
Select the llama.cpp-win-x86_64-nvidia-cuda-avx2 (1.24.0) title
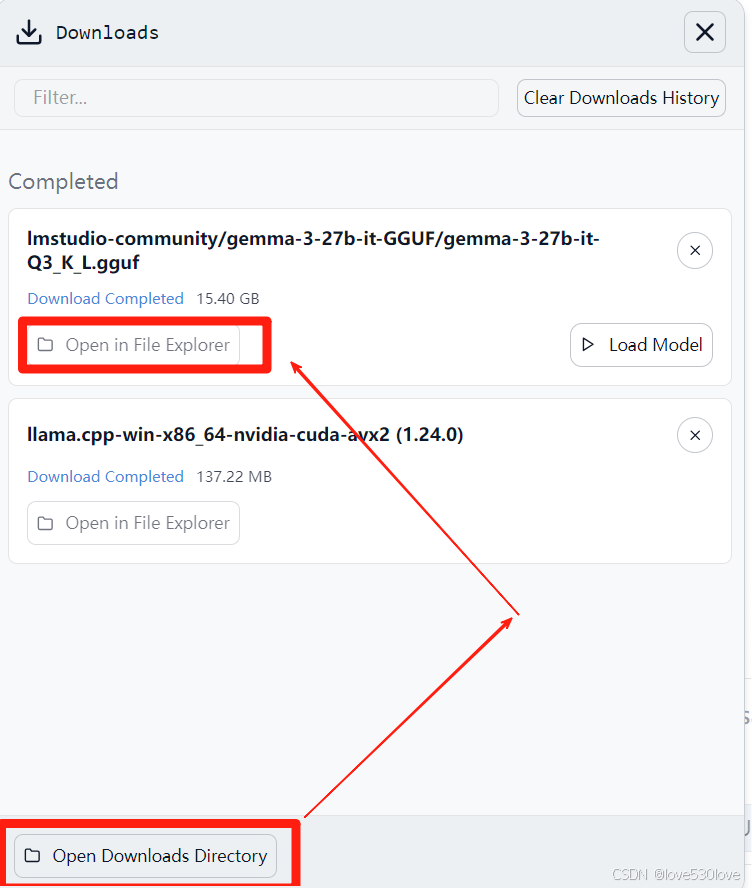245,434
